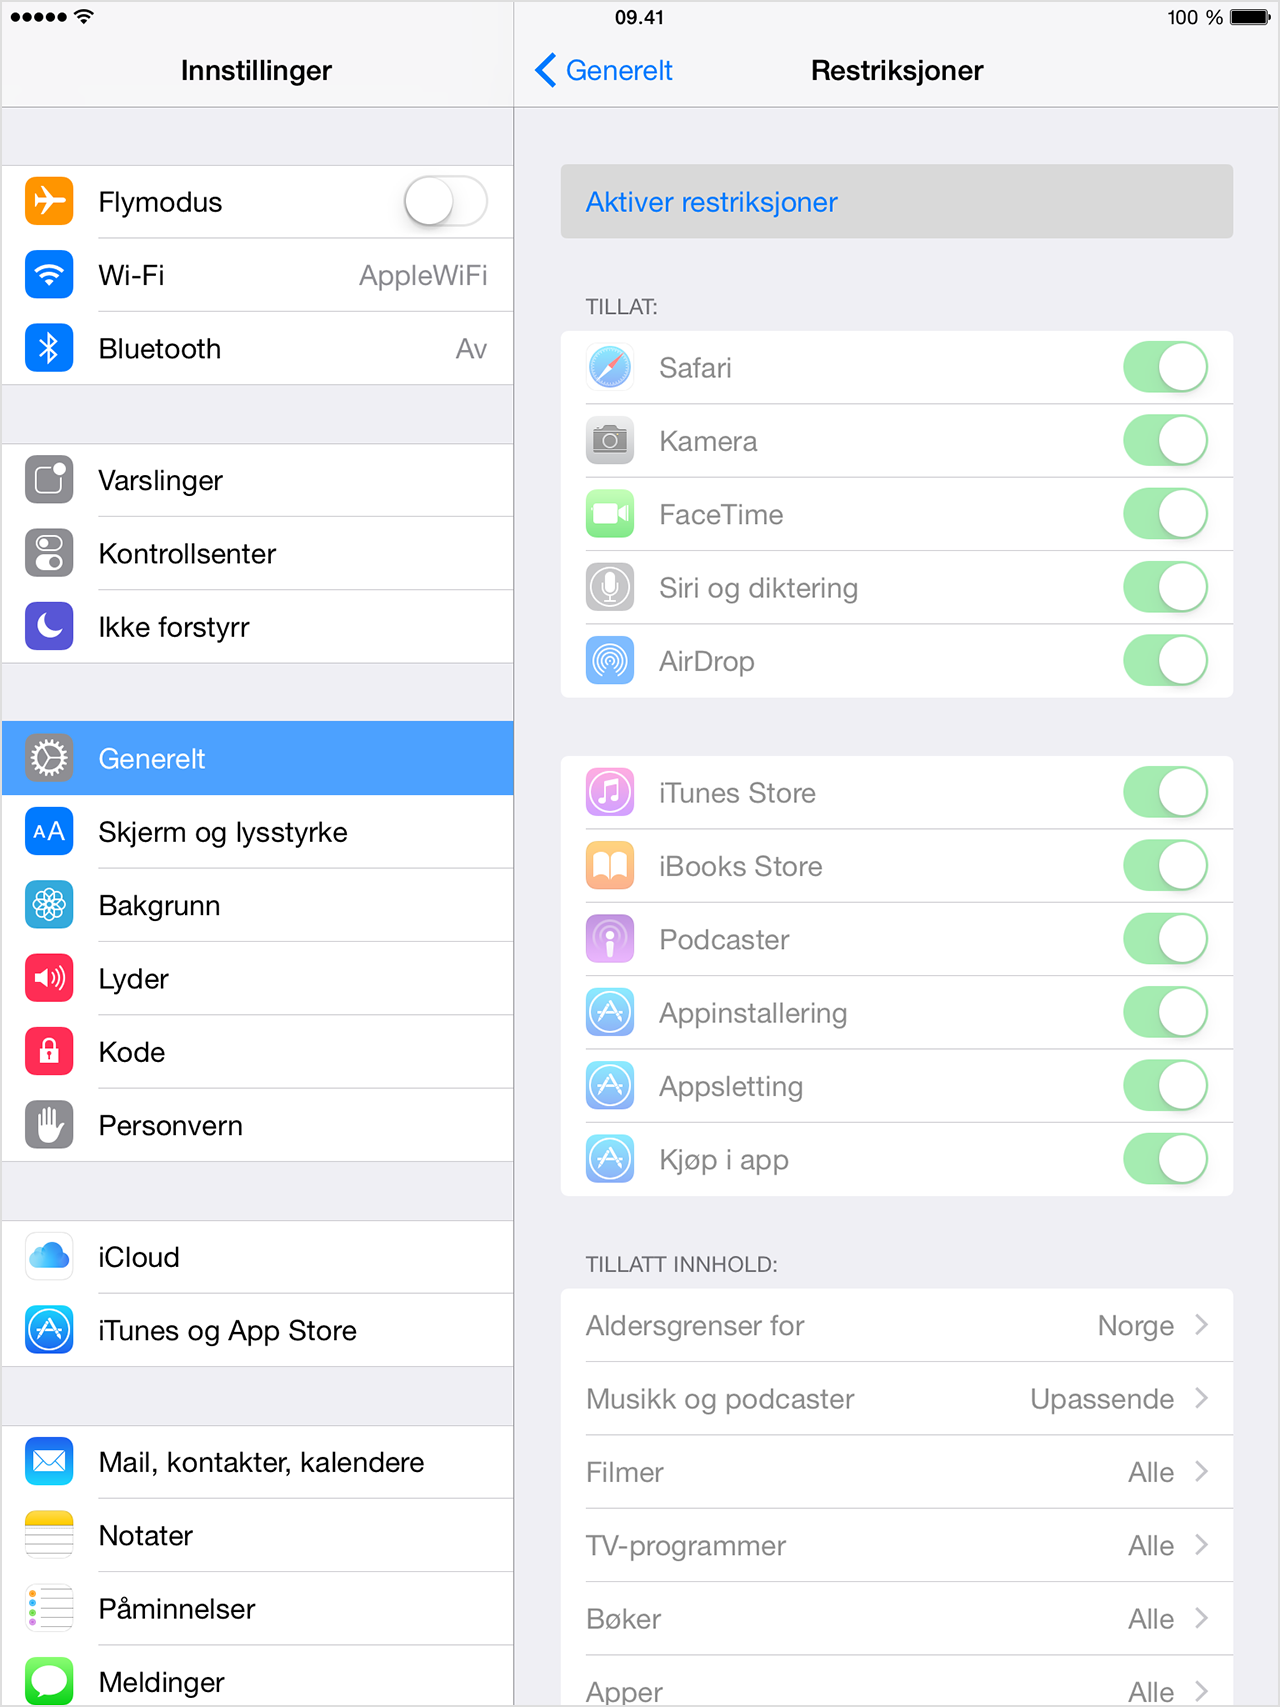Tap the Ikke forstyrr moon icon
This screenshot has width=1280, height=1708.
pos(49,627)
